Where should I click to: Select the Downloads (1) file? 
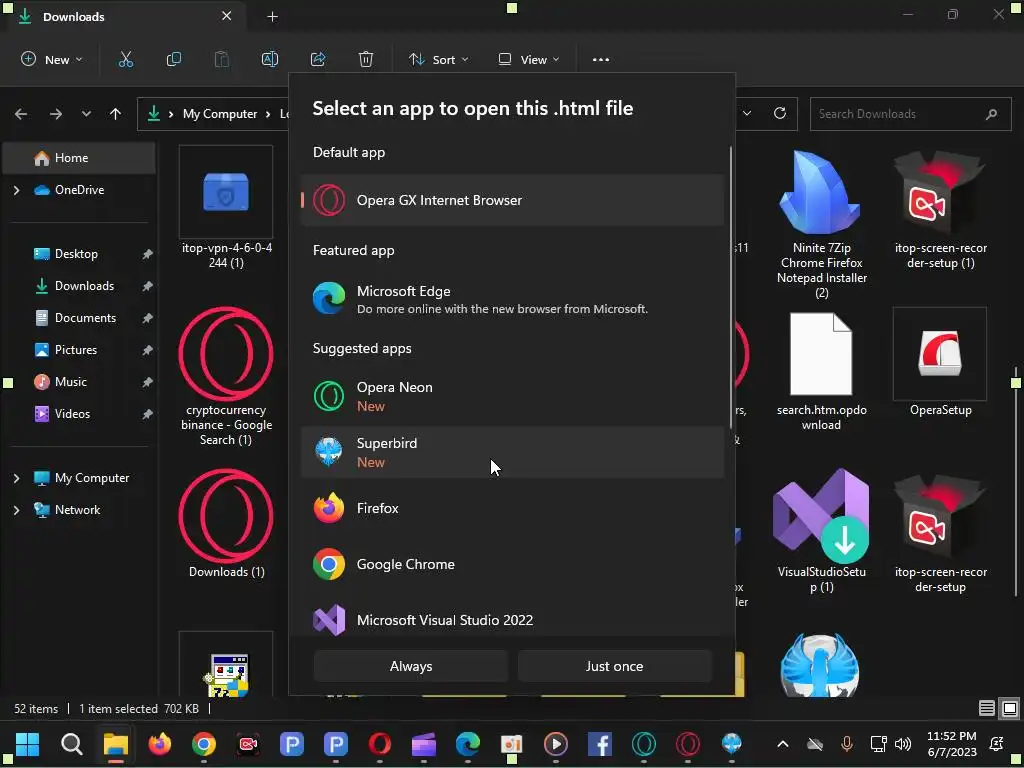click(x=226, y=523)
